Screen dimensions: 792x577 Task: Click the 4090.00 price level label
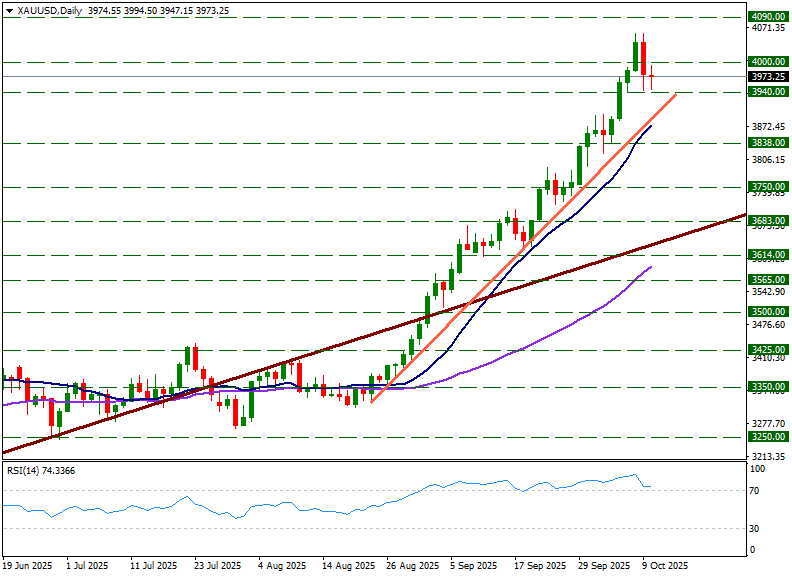coord(766,17)
